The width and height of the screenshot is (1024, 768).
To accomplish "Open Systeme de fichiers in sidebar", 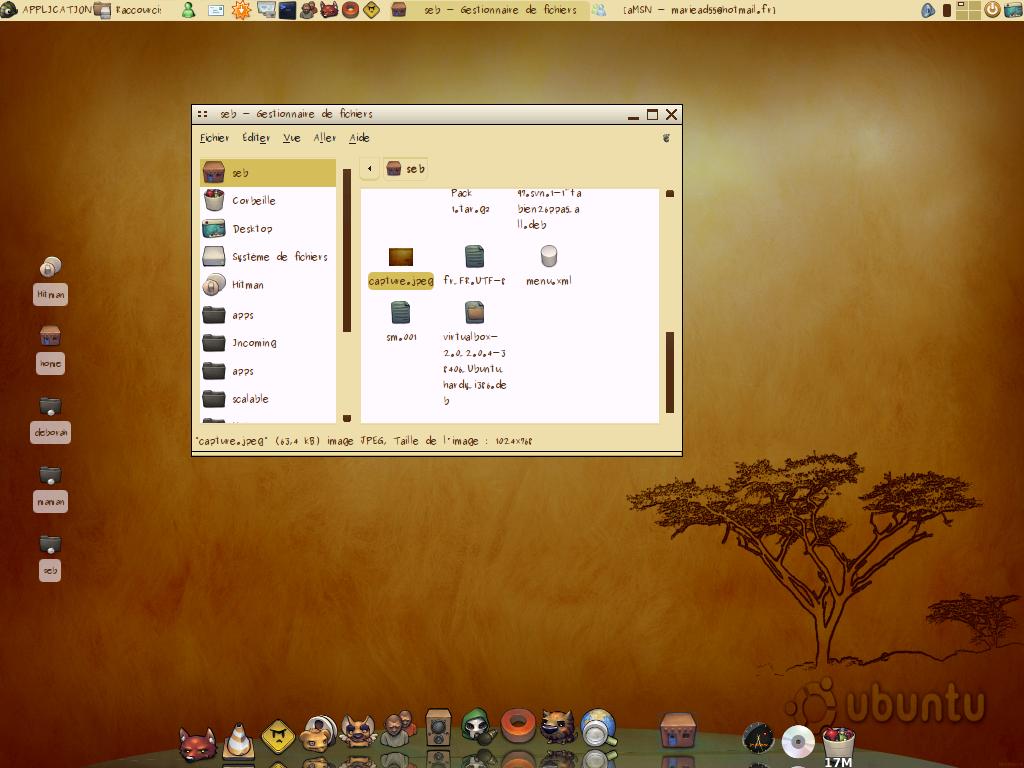I will coord(268,257).
